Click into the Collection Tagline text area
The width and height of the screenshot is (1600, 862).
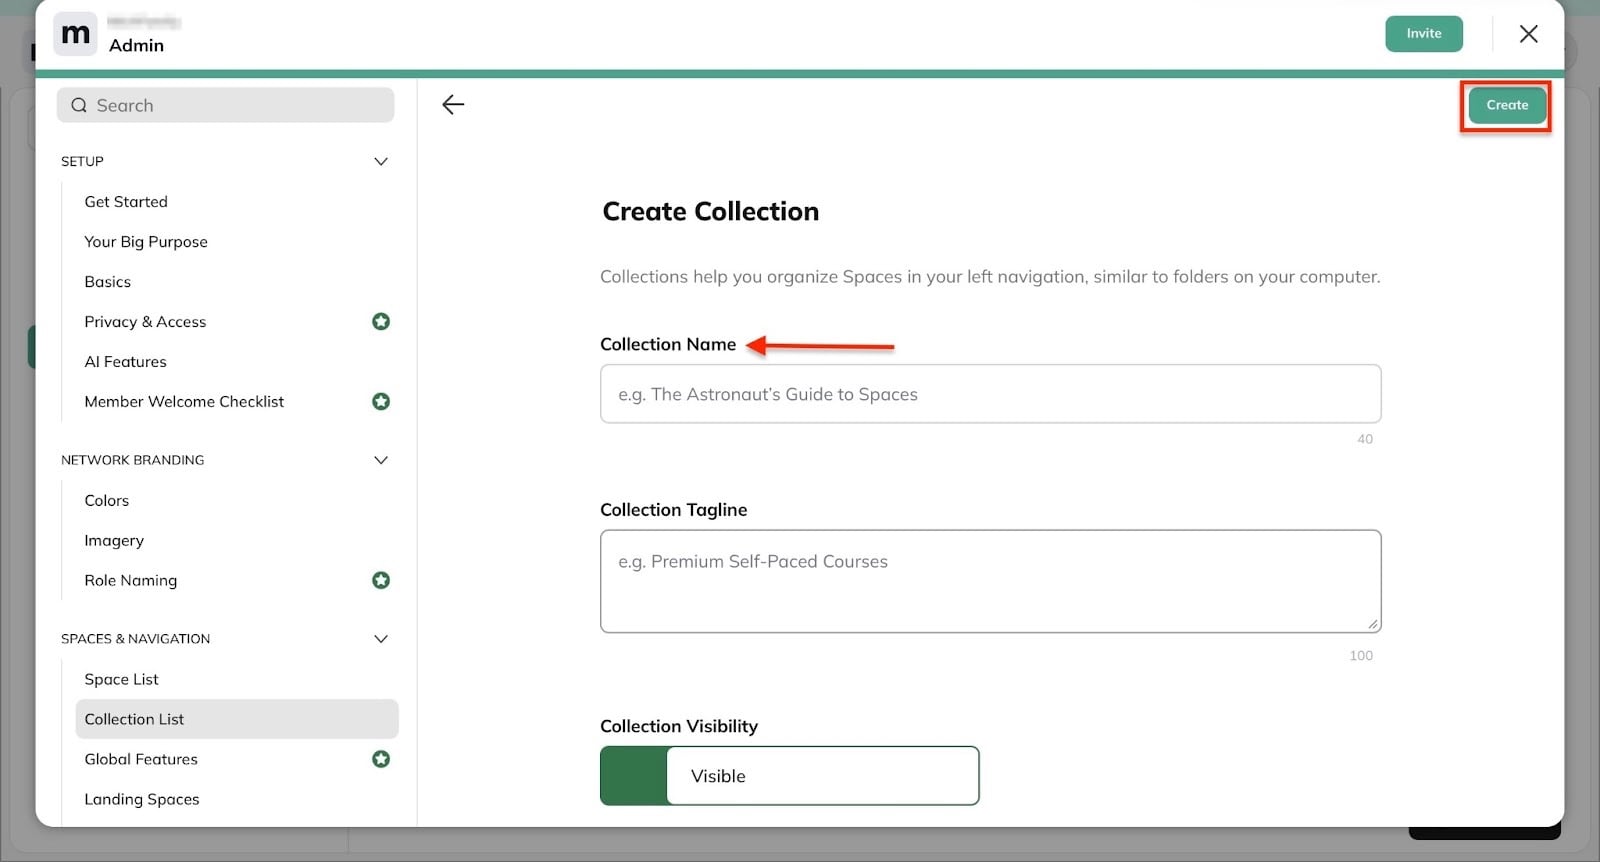coord(990,581)
